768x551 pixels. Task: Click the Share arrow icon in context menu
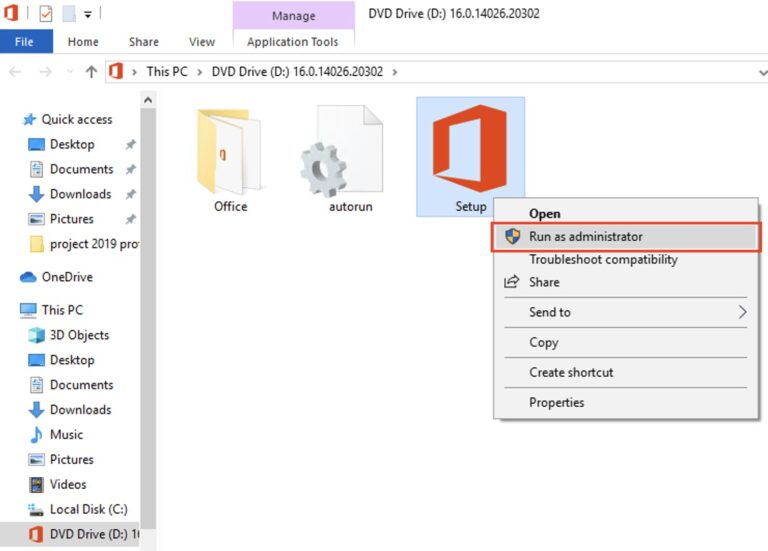coord(511,282)
